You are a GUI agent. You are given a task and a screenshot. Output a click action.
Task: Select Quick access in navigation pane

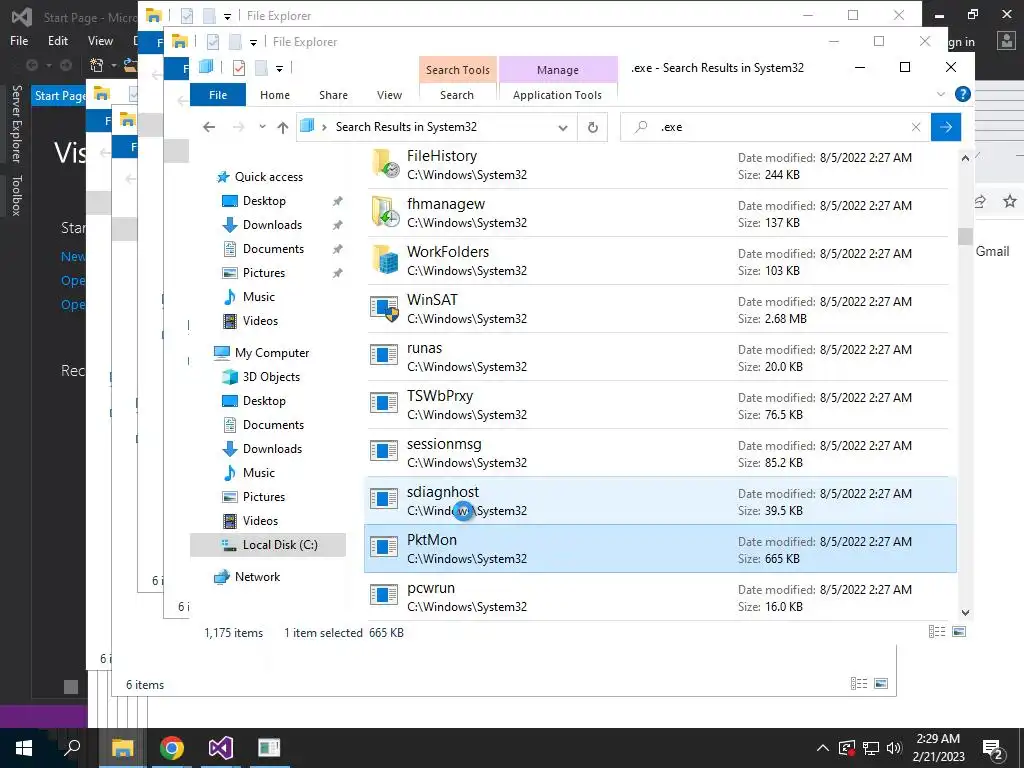point(268,177)
